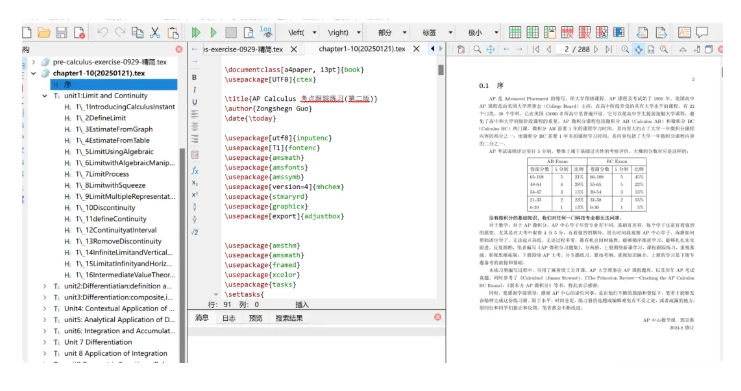Open the 搜索结果 search results tab

pyautogui.click(x=289, y=318)
